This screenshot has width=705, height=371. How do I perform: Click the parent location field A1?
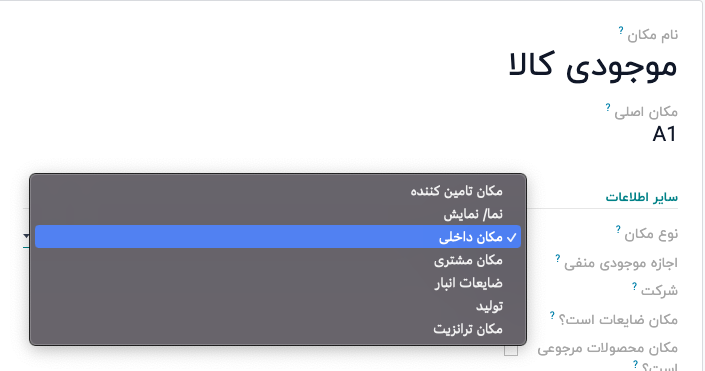(664, 134)
